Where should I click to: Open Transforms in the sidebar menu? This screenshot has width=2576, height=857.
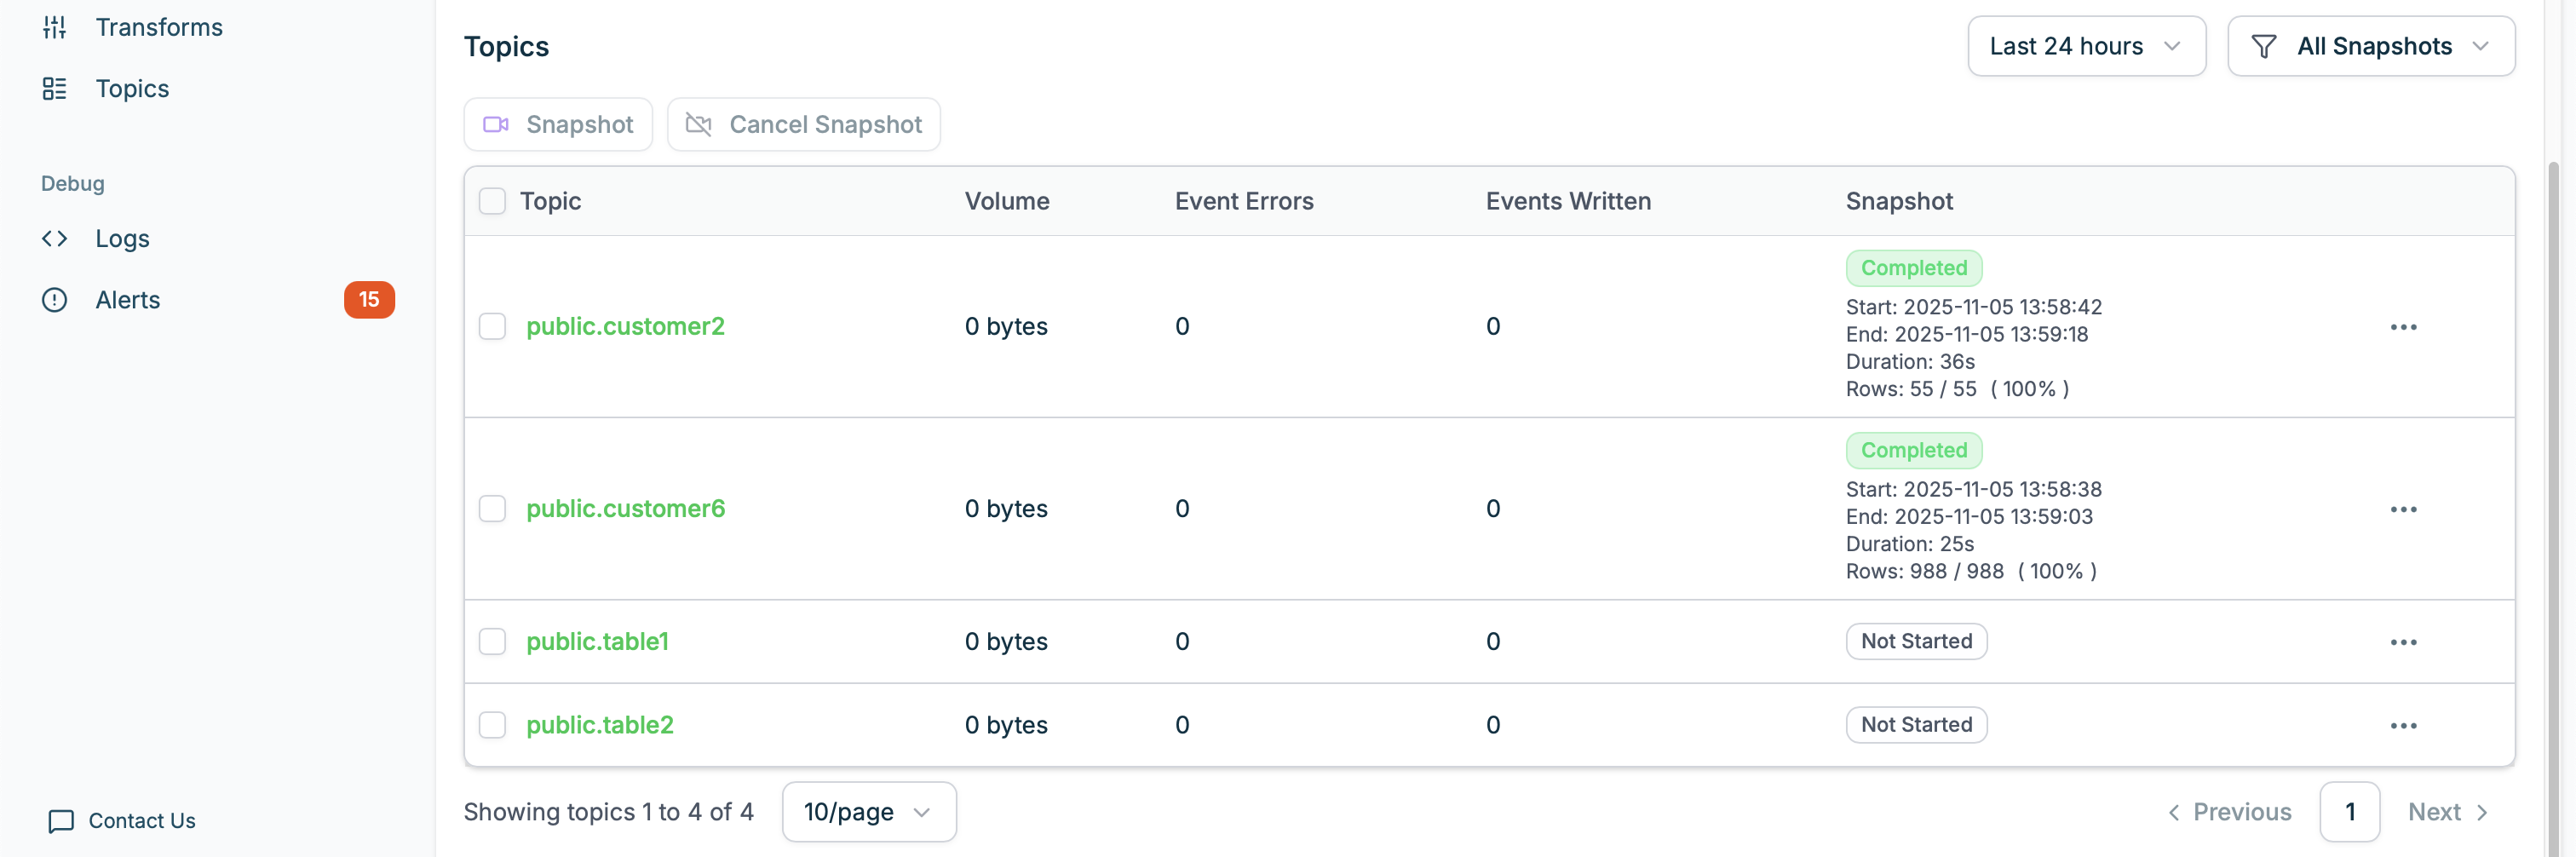159,27
